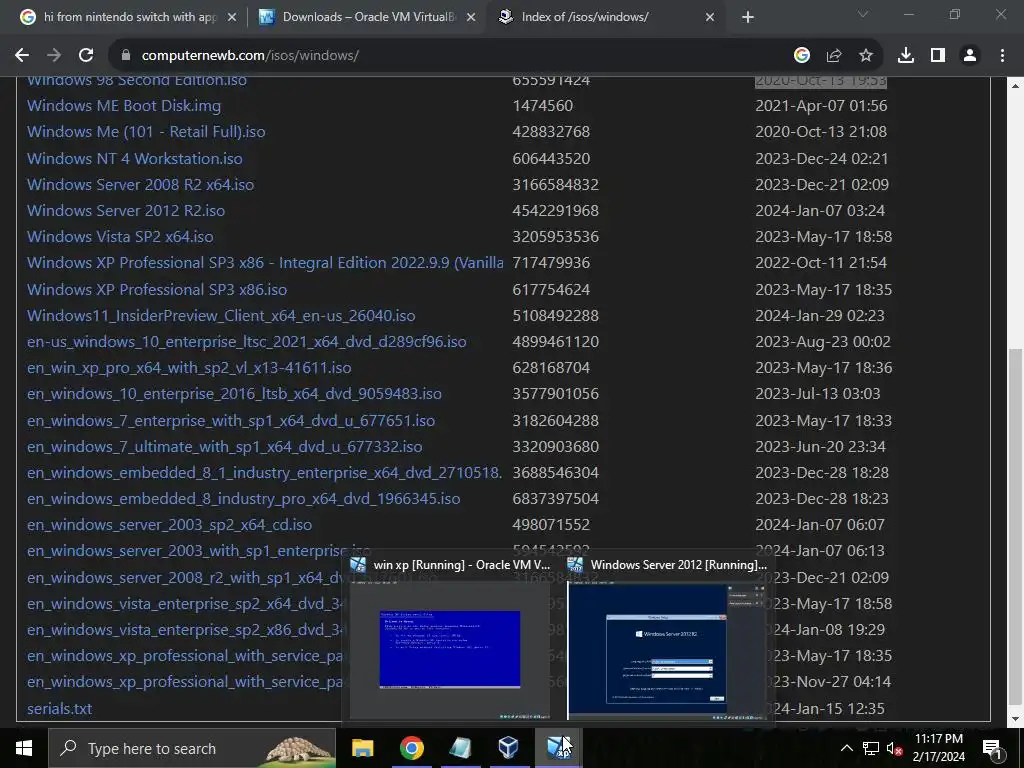The height and width of the screenshot is (768, 1024).
Task: Click en_windows_7_ultimate_with_sp1 iso link
Action: point(225,447)
